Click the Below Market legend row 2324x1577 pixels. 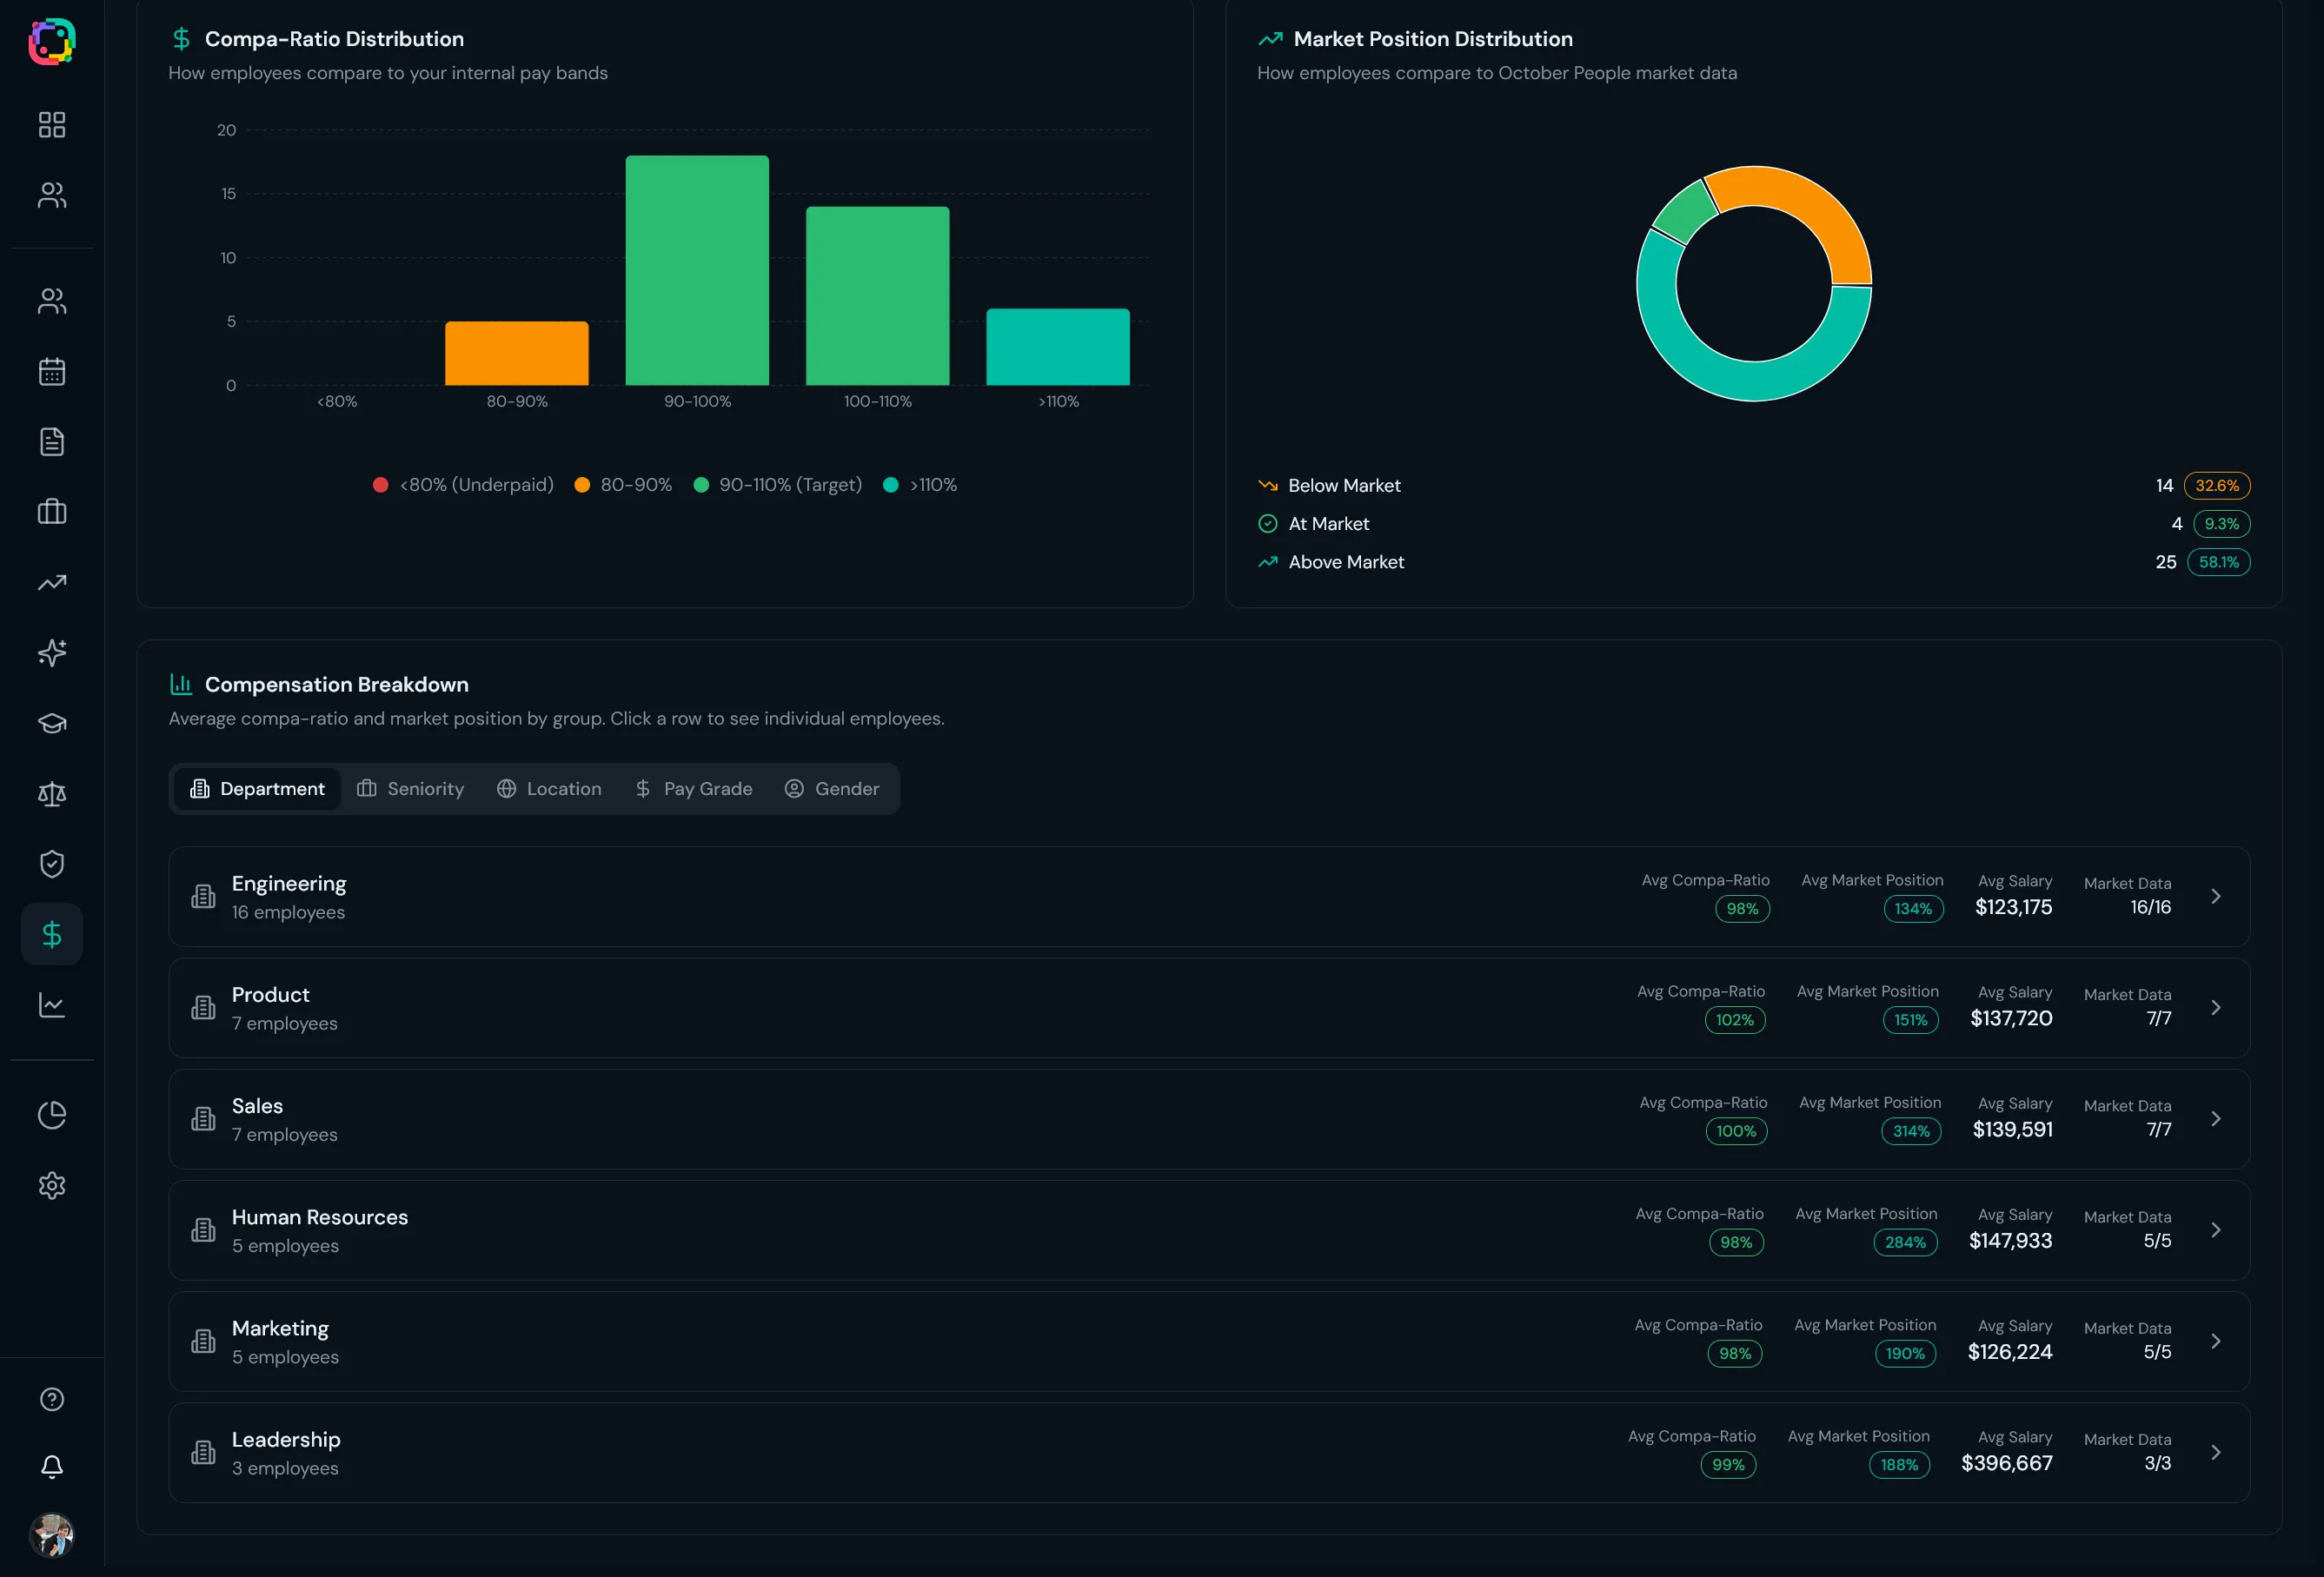tap(1344, 486)
